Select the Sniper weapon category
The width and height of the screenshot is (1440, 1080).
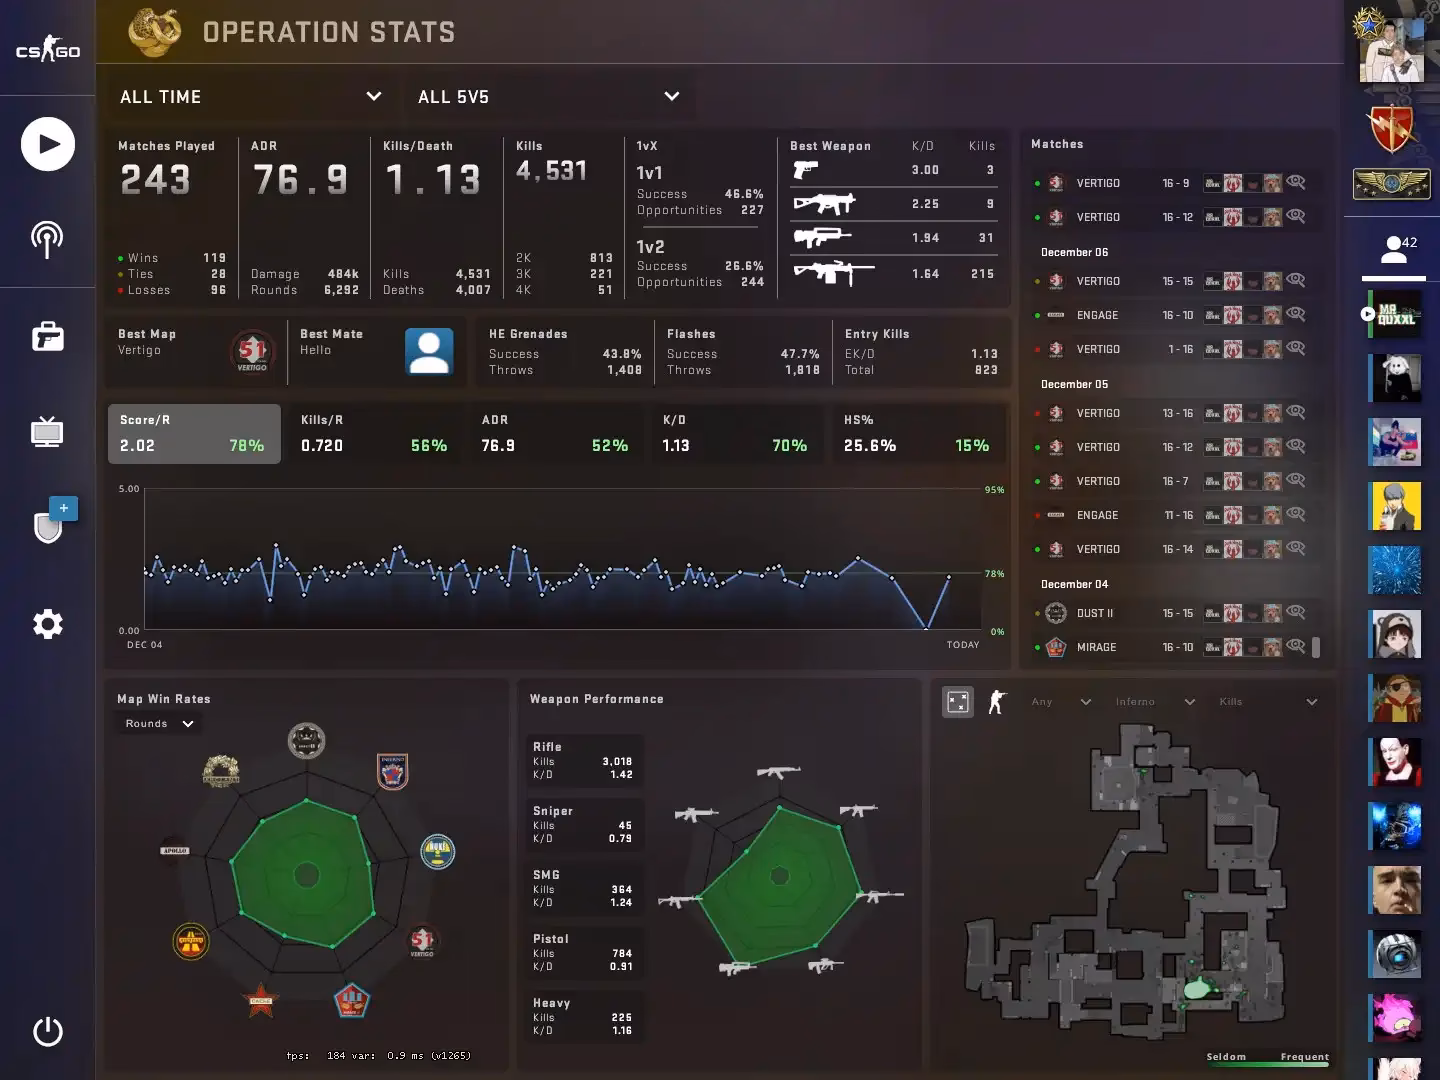584,824
